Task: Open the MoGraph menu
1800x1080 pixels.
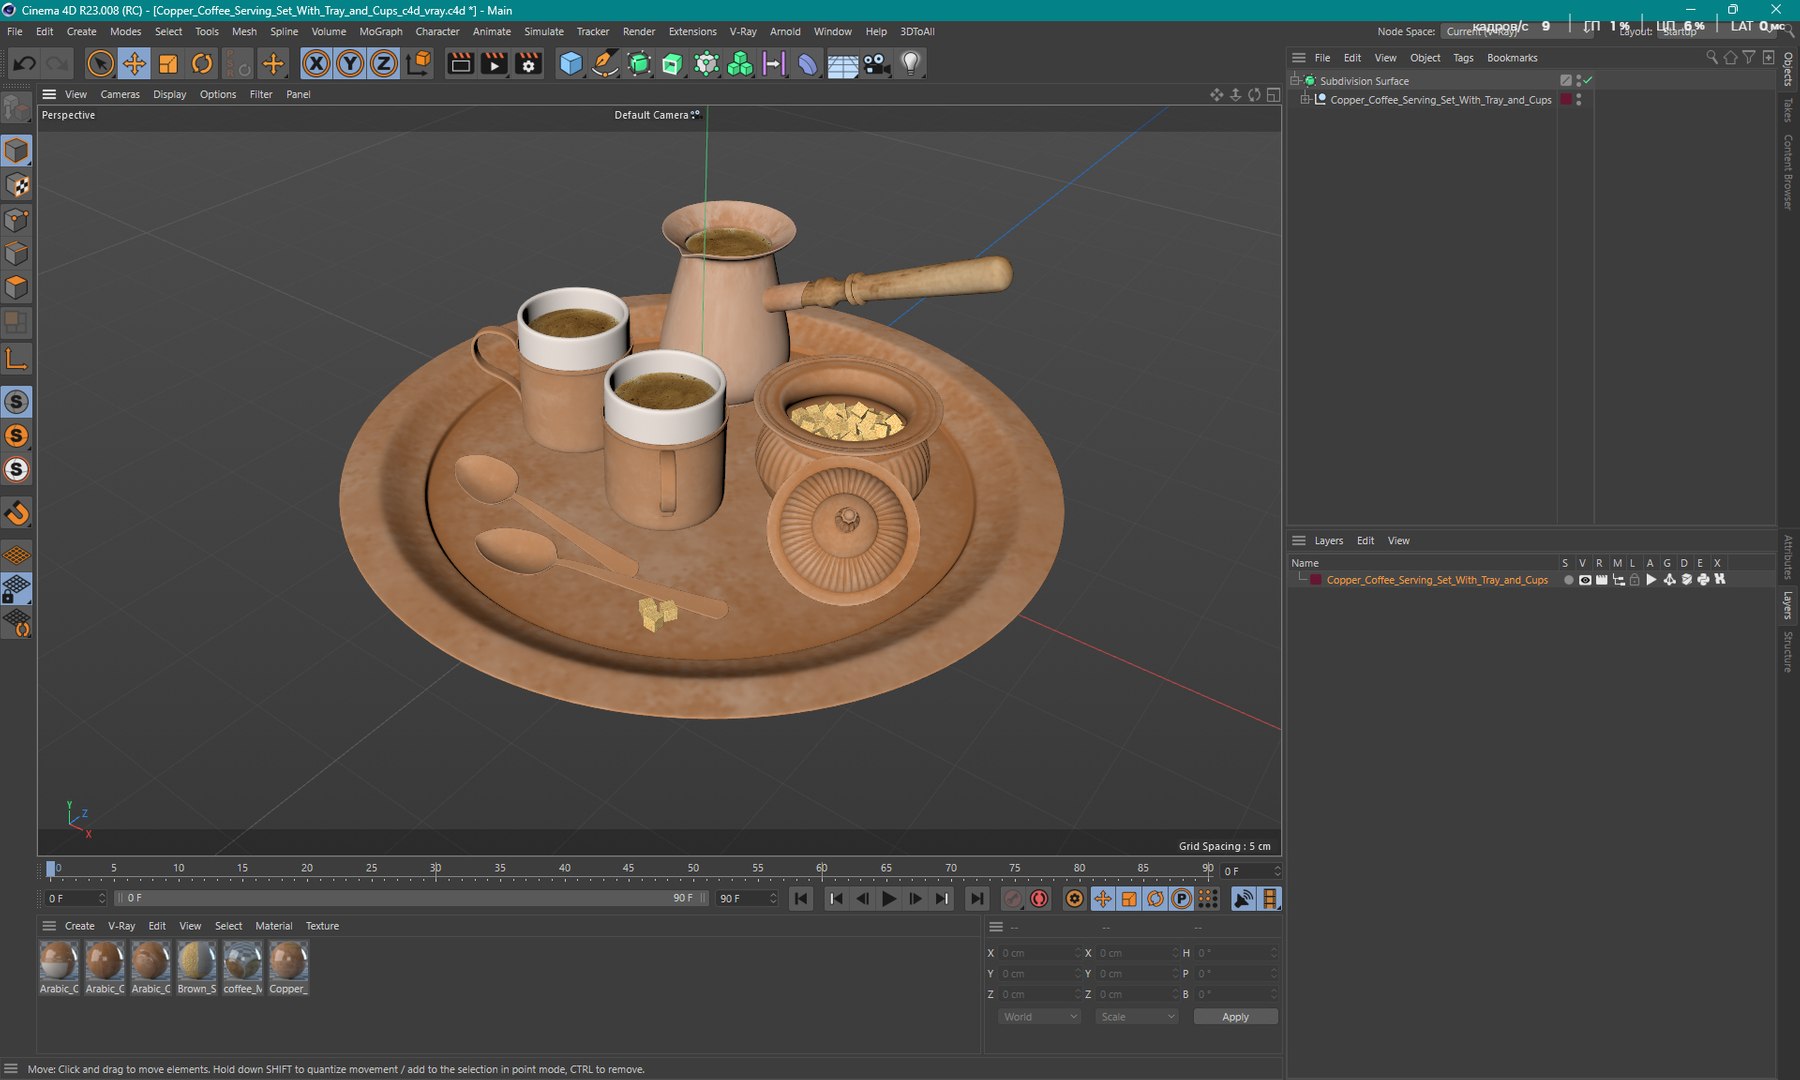Action: pos(381,31)
